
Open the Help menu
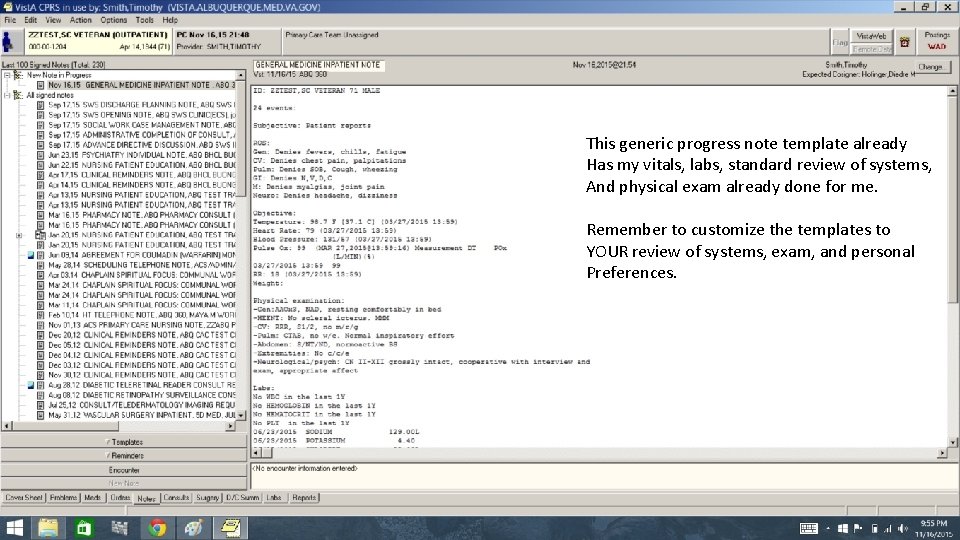(170, 20)
